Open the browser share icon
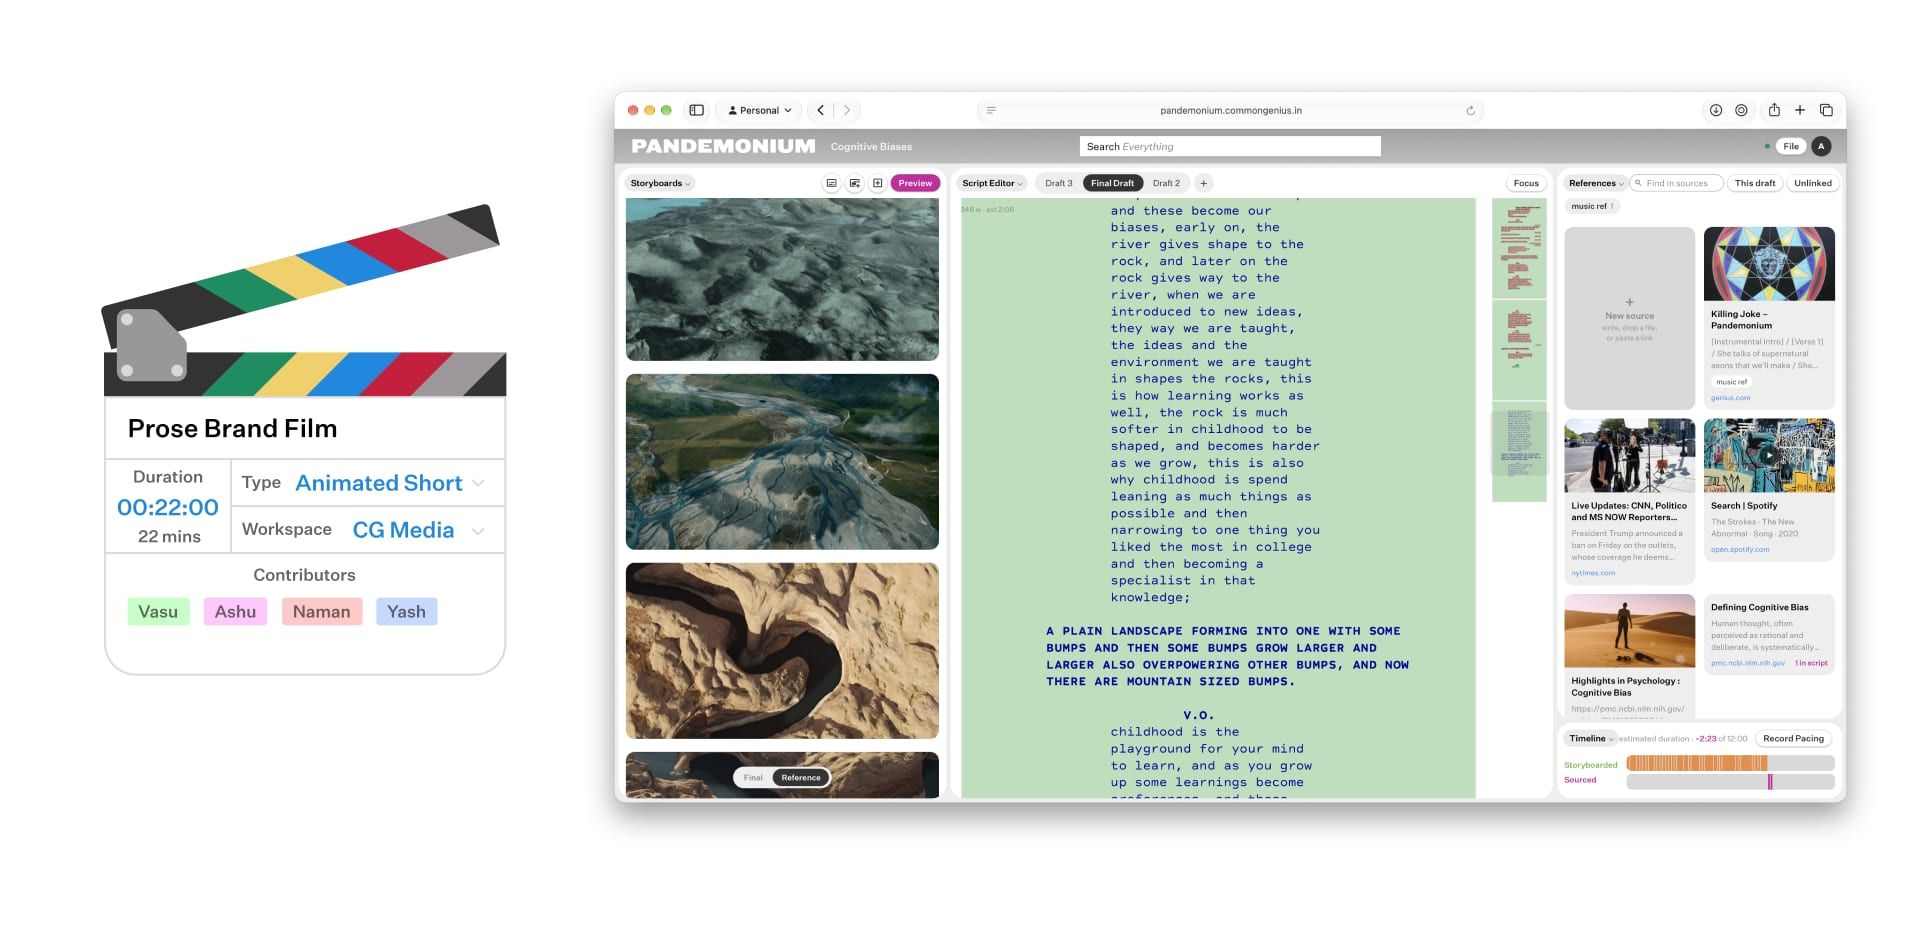Viewport: 1920px width, 952px height. tap(1774, 110)
